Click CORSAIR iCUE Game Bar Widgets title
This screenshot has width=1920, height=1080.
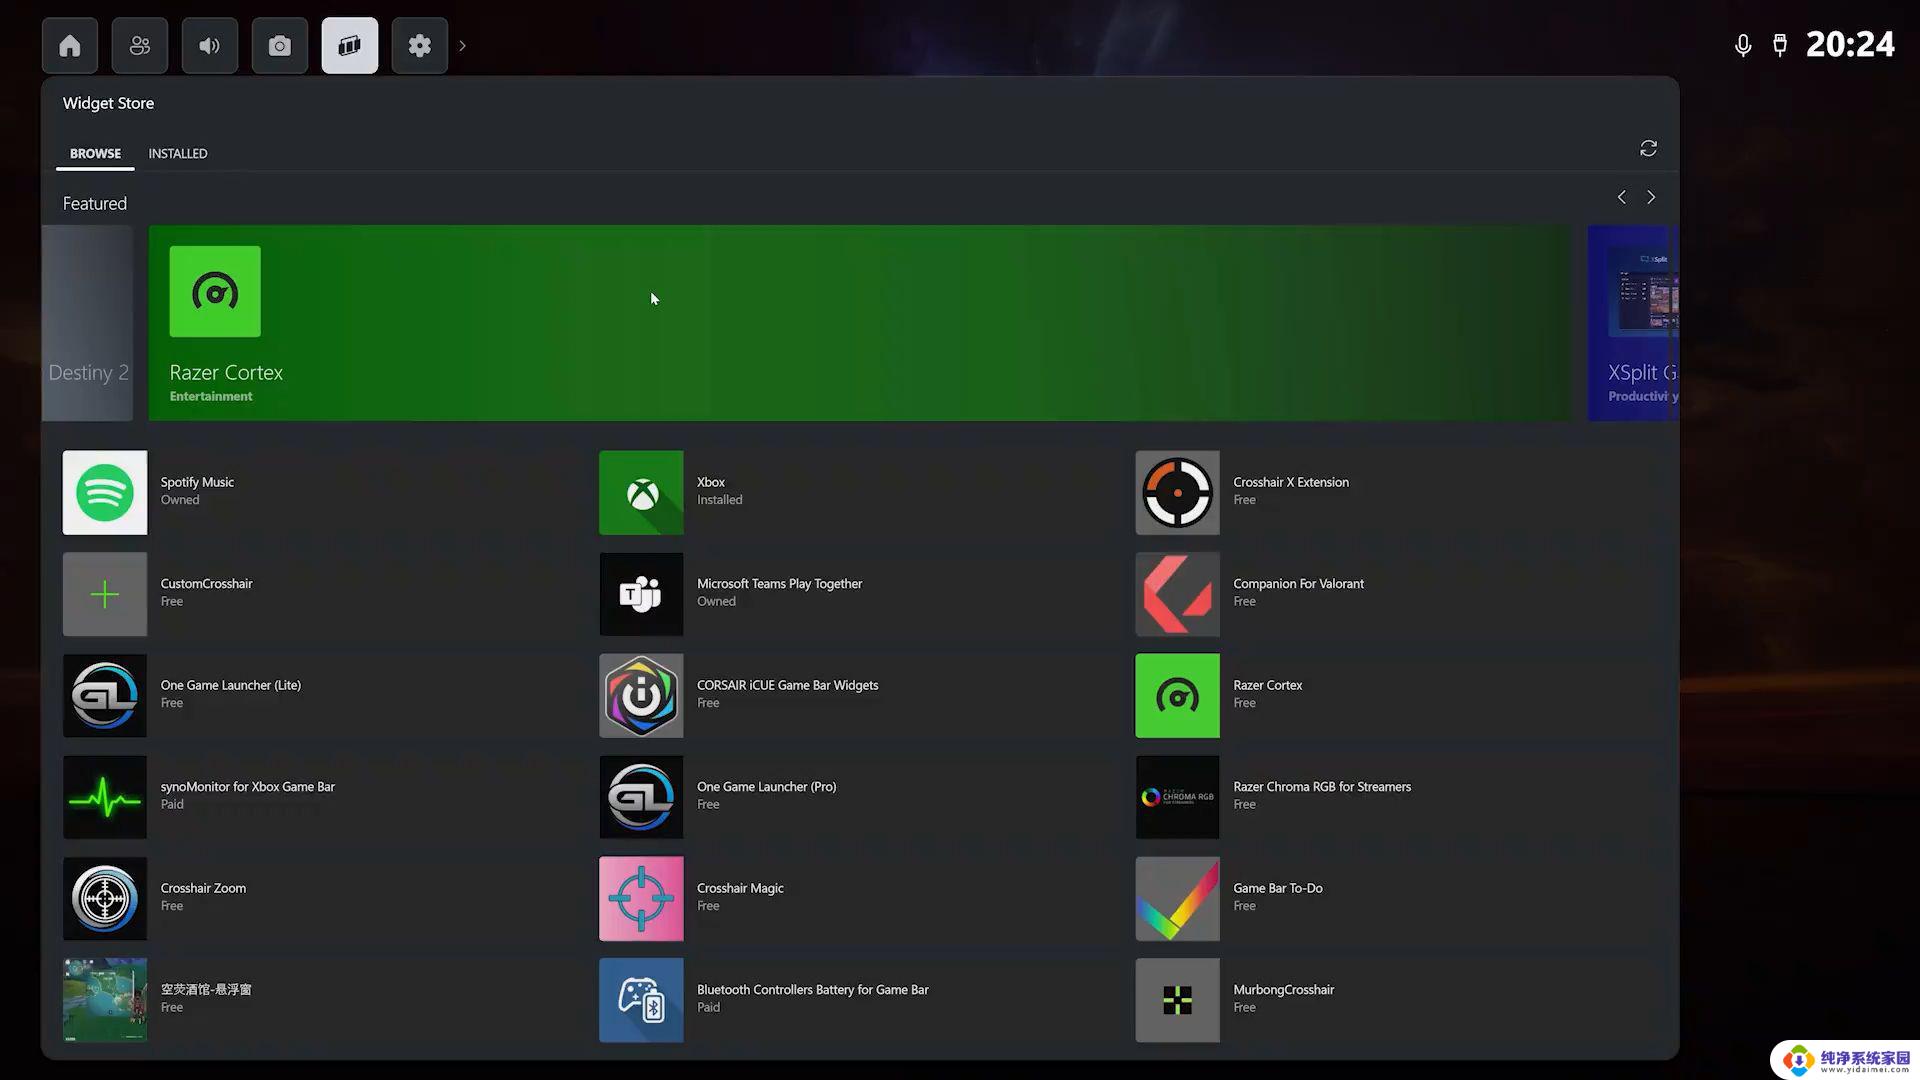point(787,685)
